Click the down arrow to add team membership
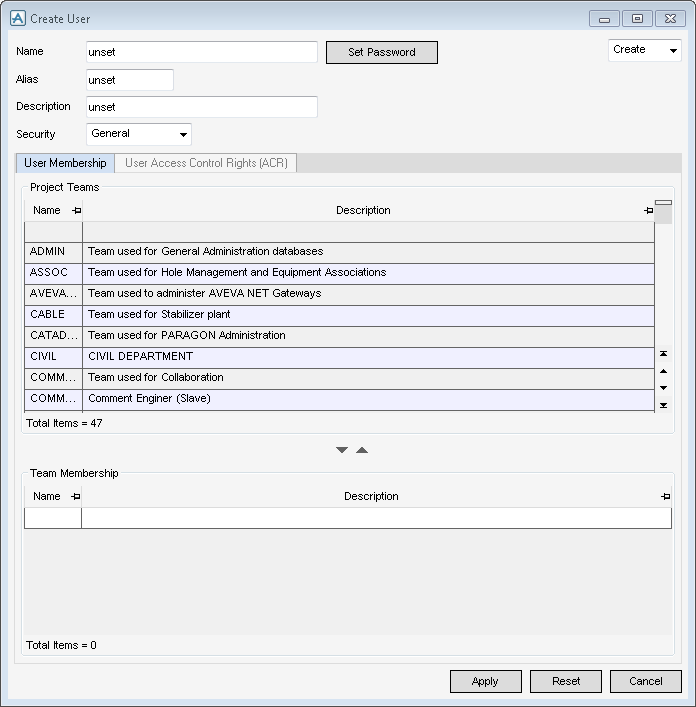This screenshot has height=707, width=696. [x=342, y=450]
